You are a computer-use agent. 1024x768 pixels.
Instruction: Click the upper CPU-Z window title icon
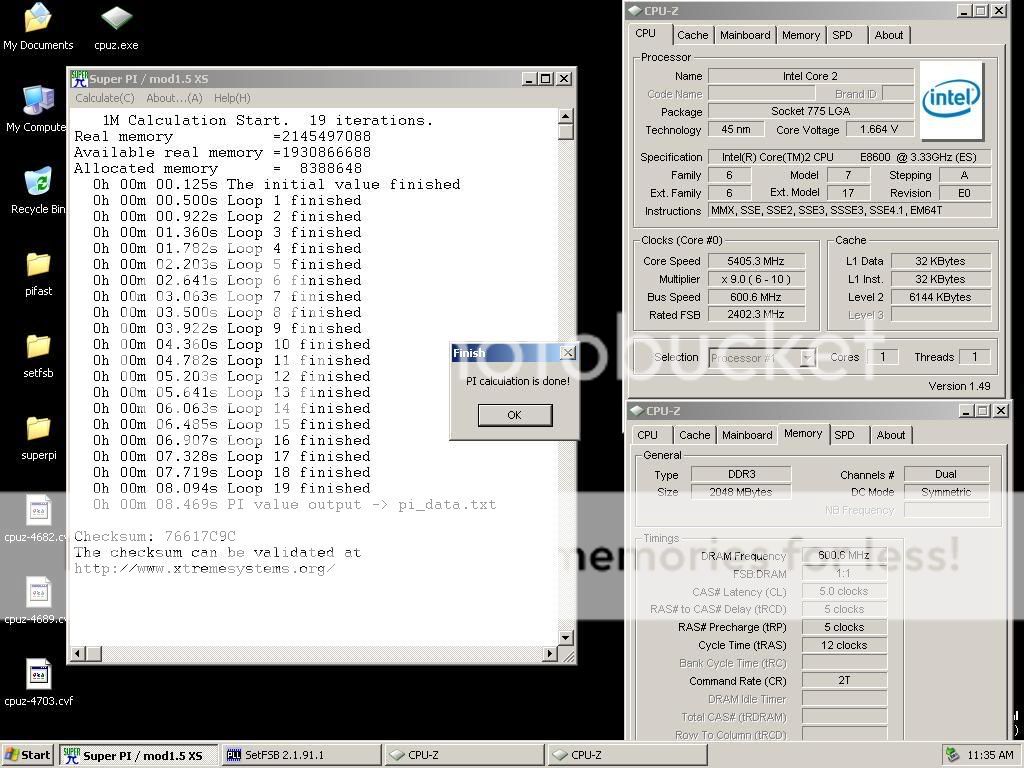634,11
